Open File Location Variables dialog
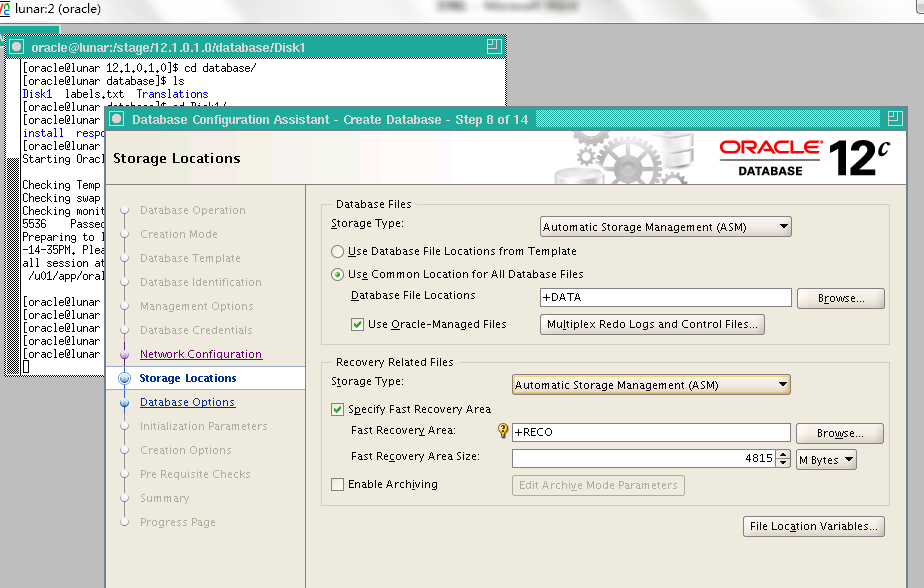 814,526
